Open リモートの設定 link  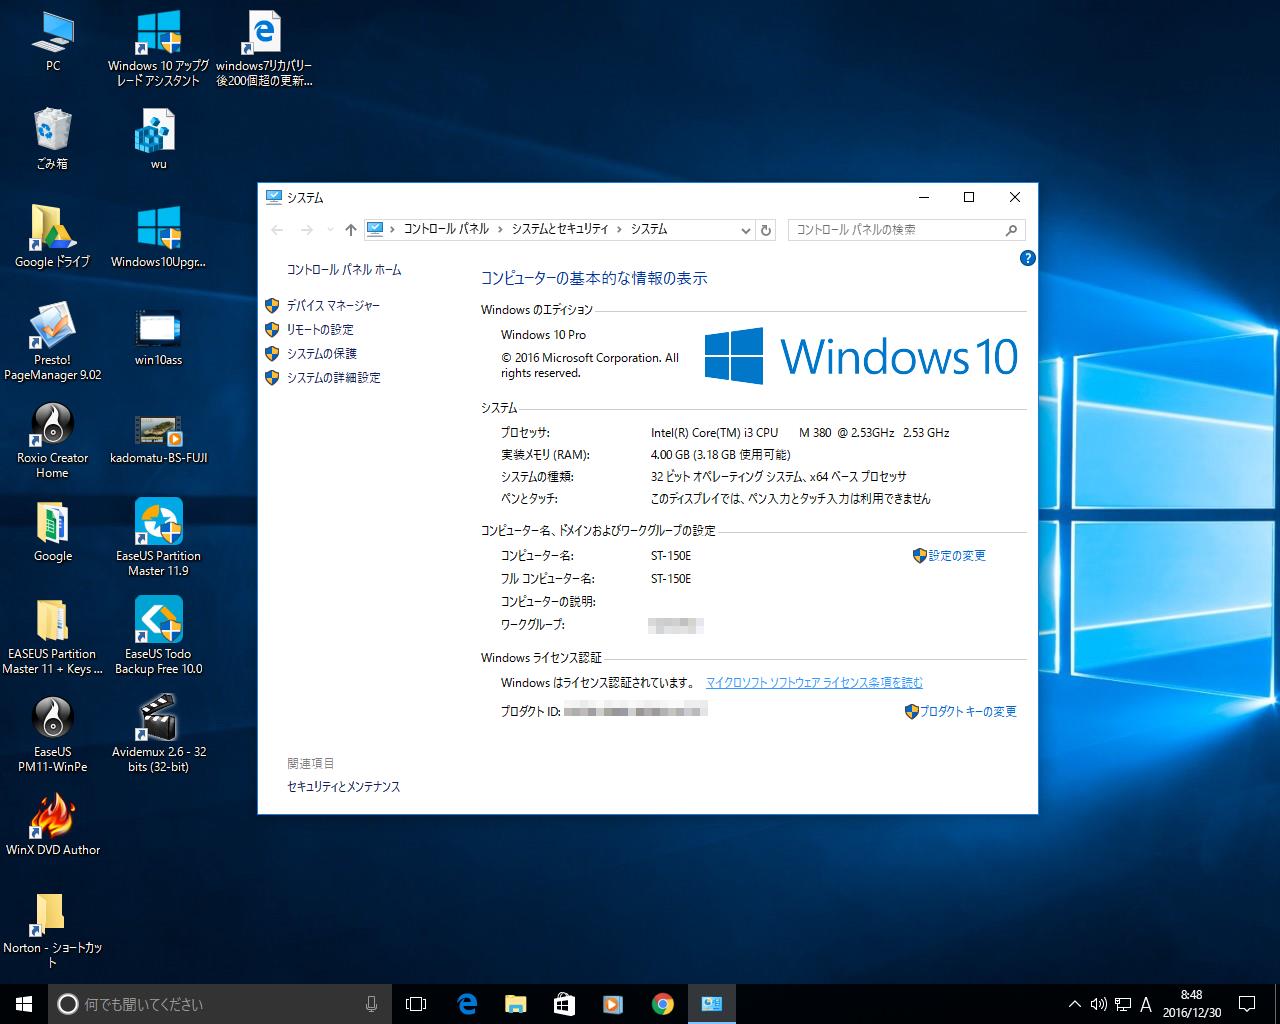point(320,330)
